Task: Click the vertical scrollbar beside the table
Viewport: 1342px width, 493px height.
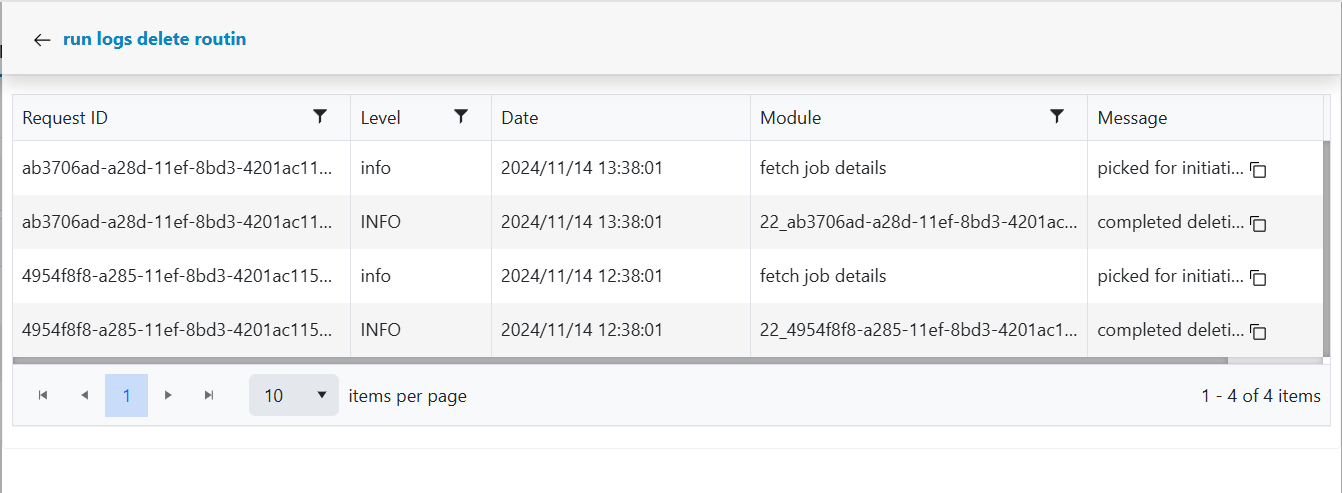Action: tap(1327, 240)
